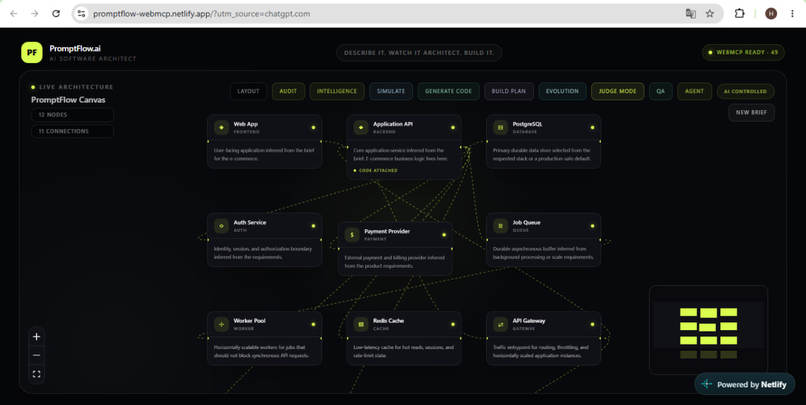
Task: Select the Application API node title
Action: click(x=393, y=124)
